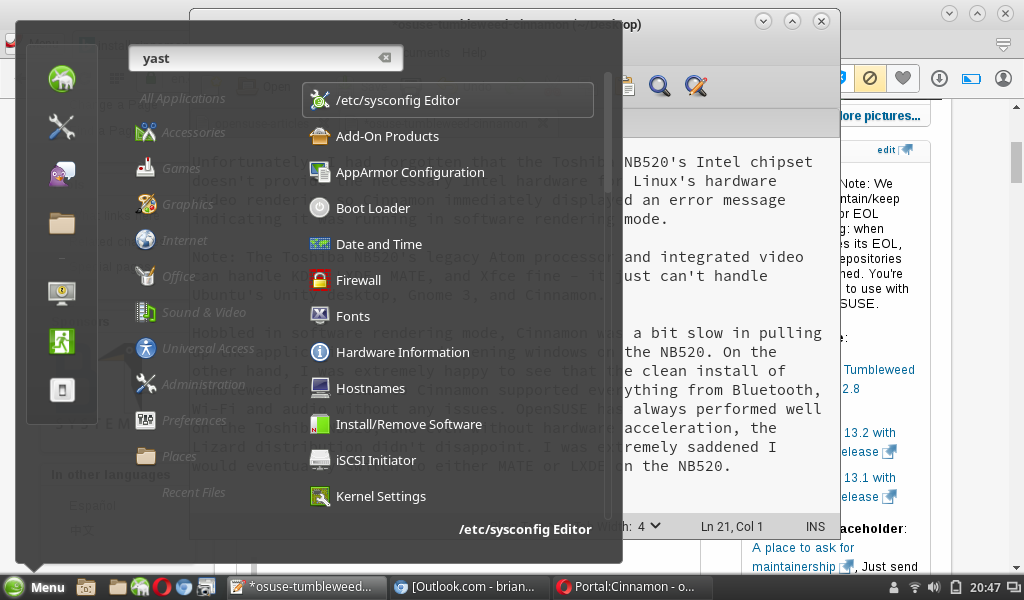Follow the Tumbleweed link on the page
The width and height of the screenshot is (1024, 600).
click(880, 369)
